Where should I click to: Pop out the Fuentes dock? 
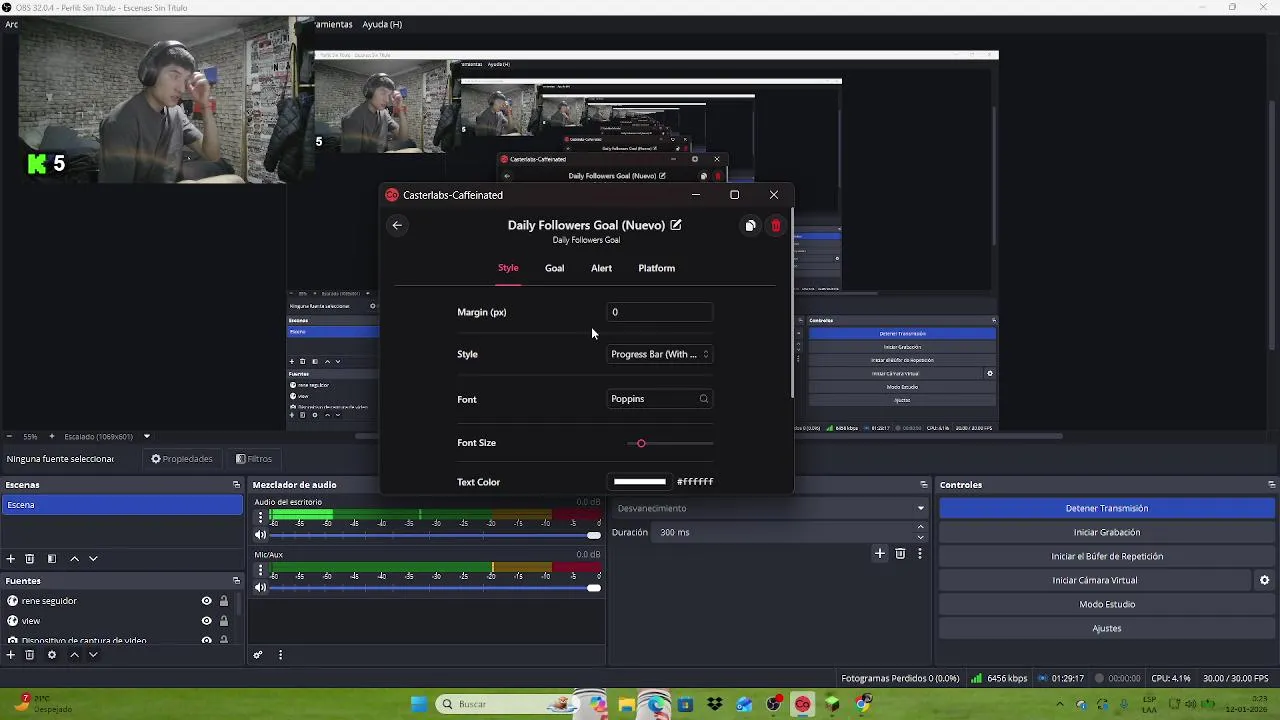tap(236, 581)
